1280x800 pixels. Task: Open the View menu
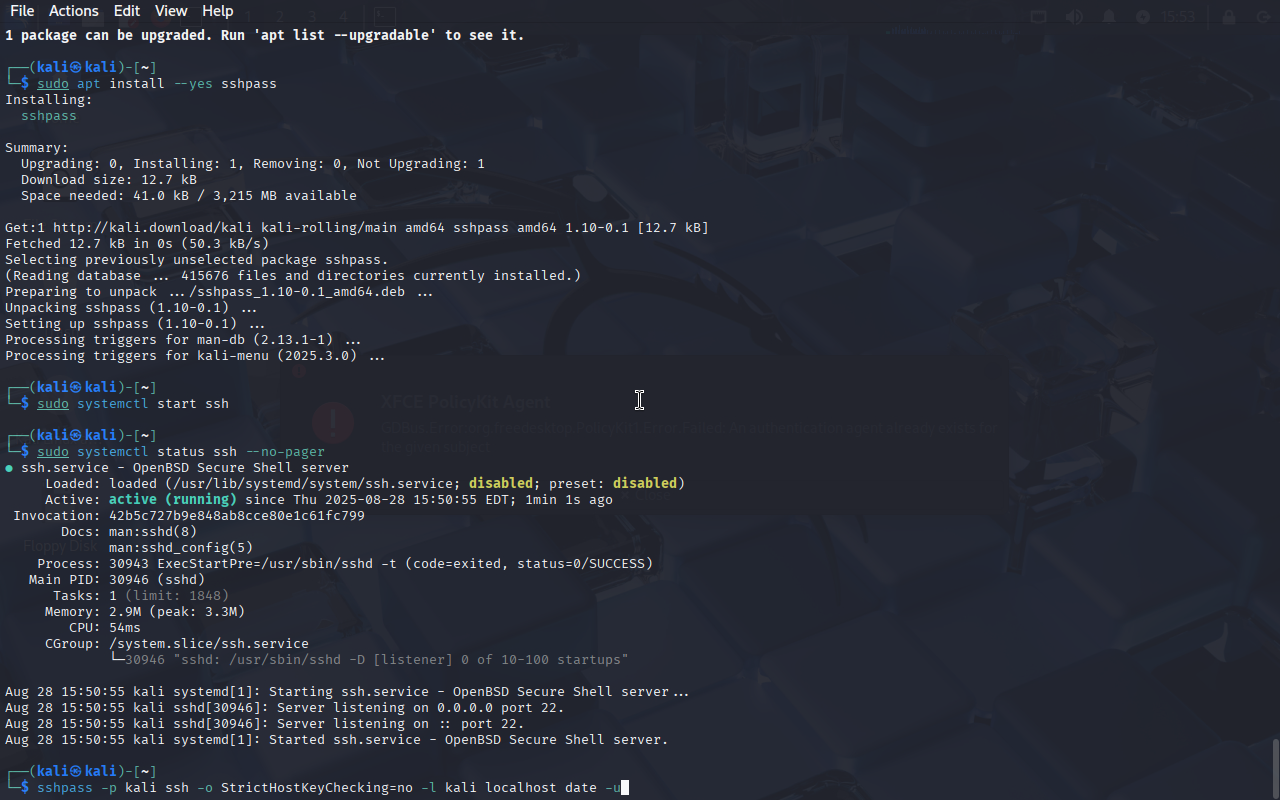coord(171,11)
